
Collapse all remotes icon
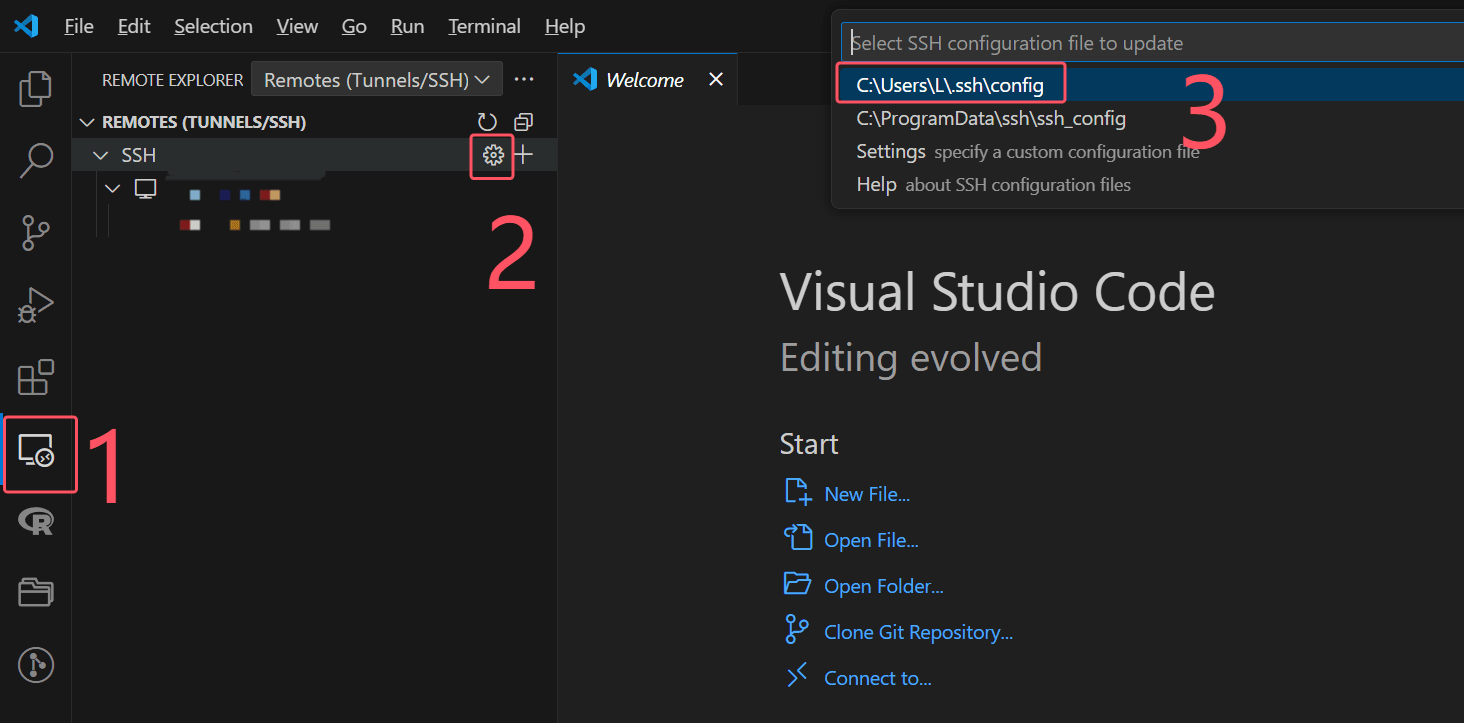click(x=523, y=122)
